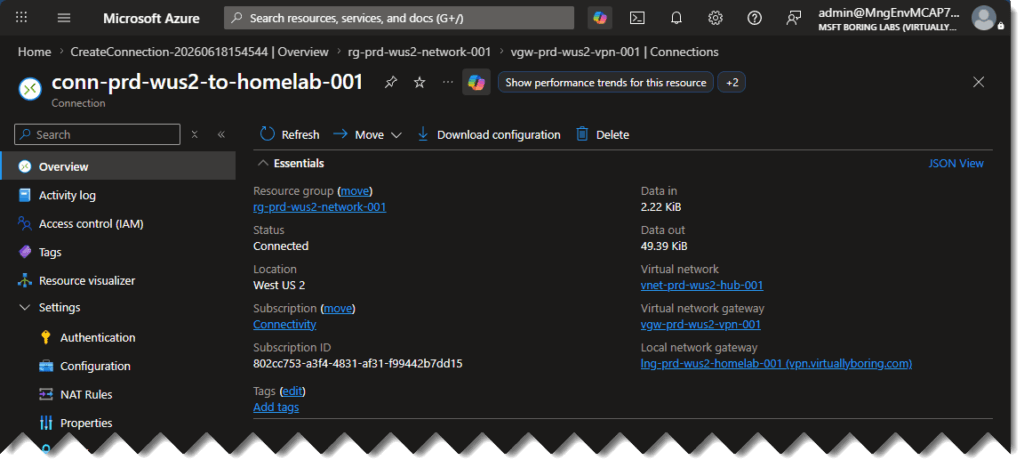Viewport: 1024px width, 468px height.
Task: Click the Copilot icon beside the resource title
Action: pos(476,82)
